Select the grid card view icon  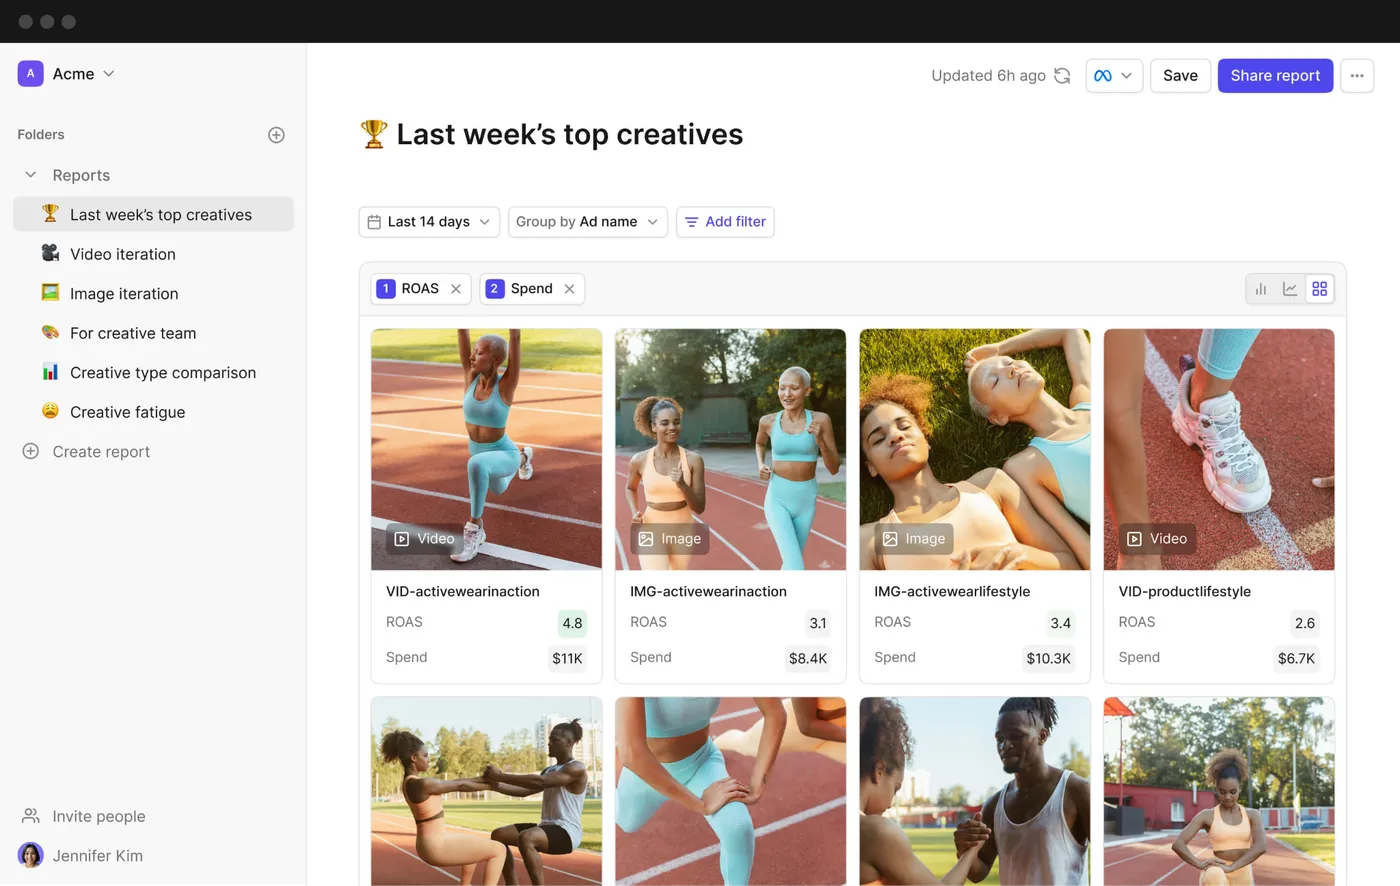pos(1320,289)
